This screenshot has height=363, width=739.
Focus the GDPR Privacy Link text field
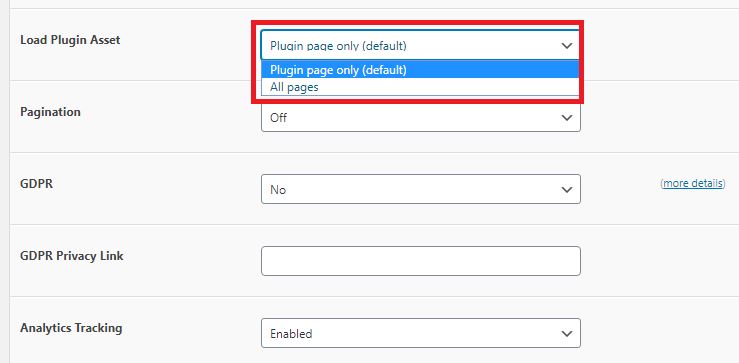point(421,261)
